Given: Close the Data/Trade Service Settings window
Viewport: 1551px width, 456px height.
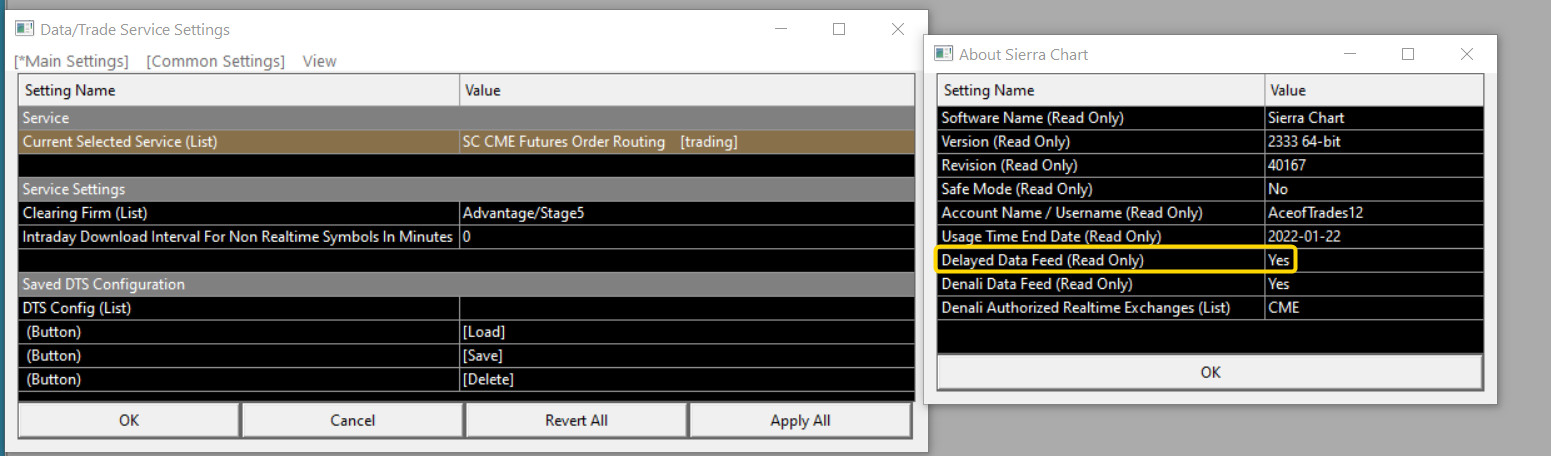Looking at the screenshot, I should [897, 29].
